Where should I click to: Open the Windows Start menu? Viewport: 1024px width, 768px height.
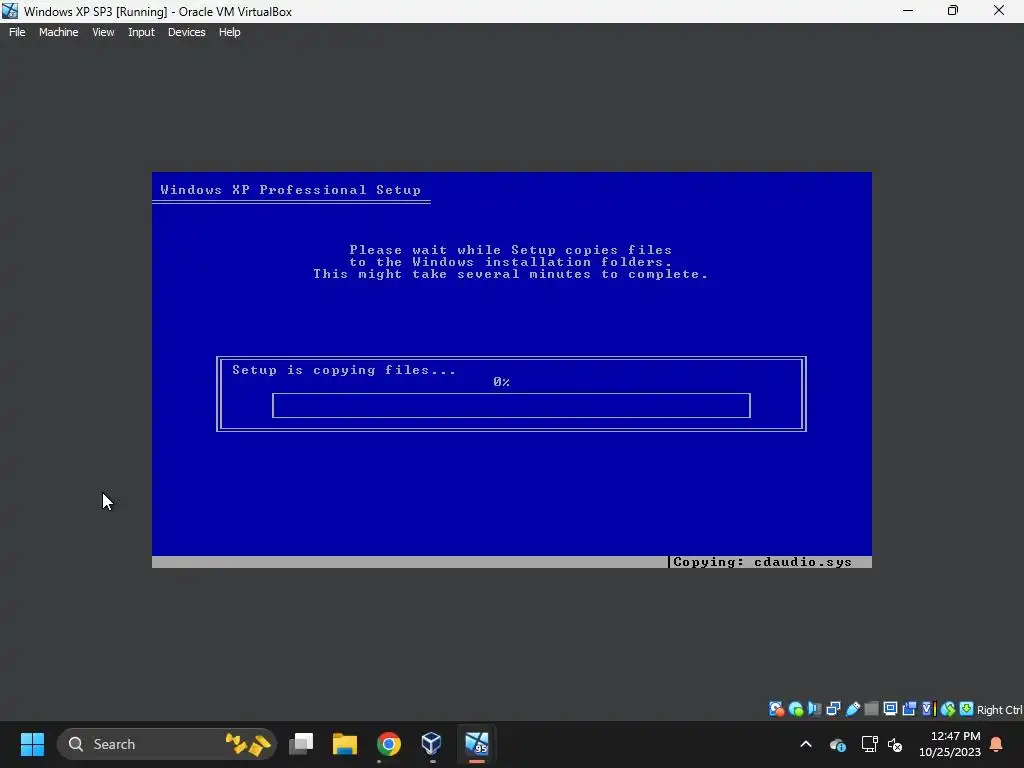pyautogui.click(x=32, y=744)
